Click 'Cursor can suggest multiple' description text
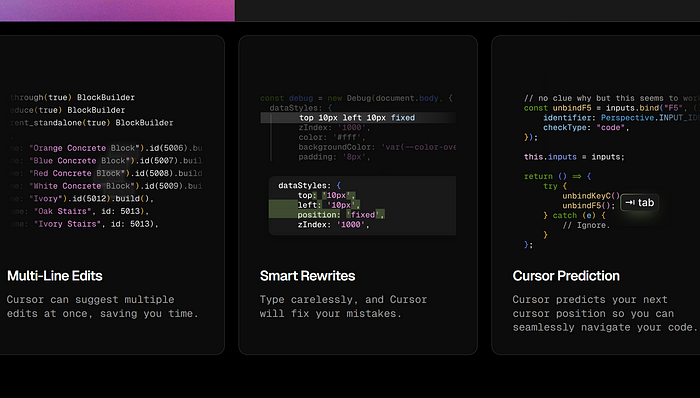Image resolution: width=700 pixels, height=398 pixels. pos(102,307)
